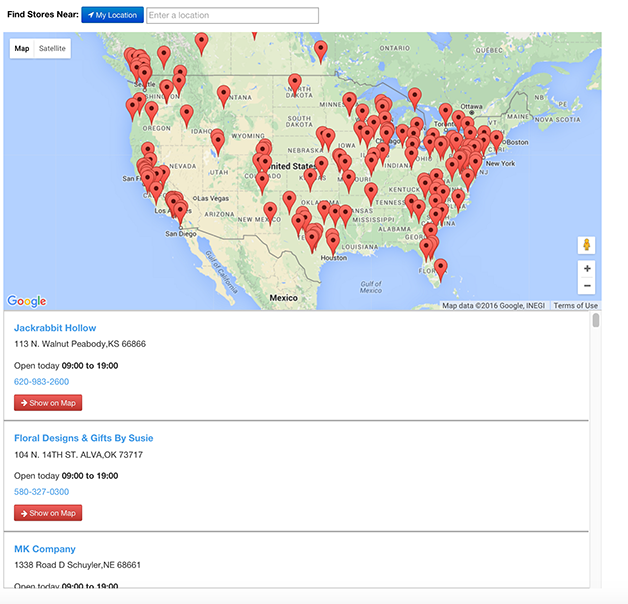Select the map pin in southern Florida
The image size is (628, 604).
(x=441, y=270)
